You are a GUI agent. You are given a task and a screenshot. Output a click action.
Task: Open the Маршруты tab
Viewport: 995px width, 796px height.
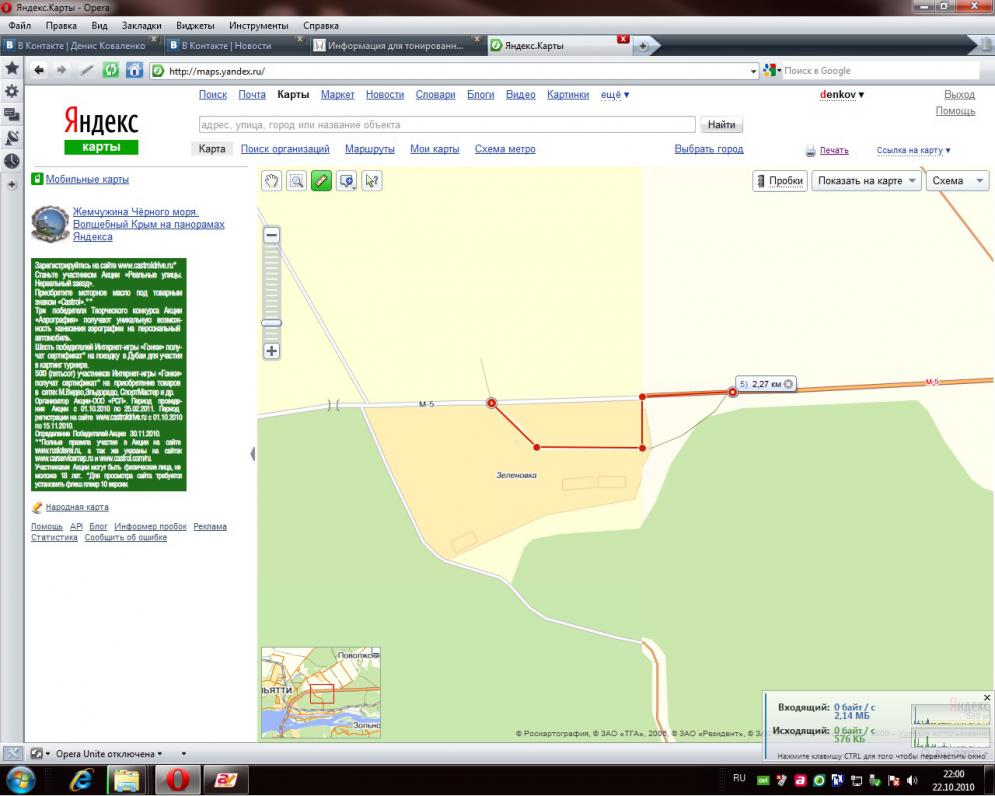coord(369,149)
